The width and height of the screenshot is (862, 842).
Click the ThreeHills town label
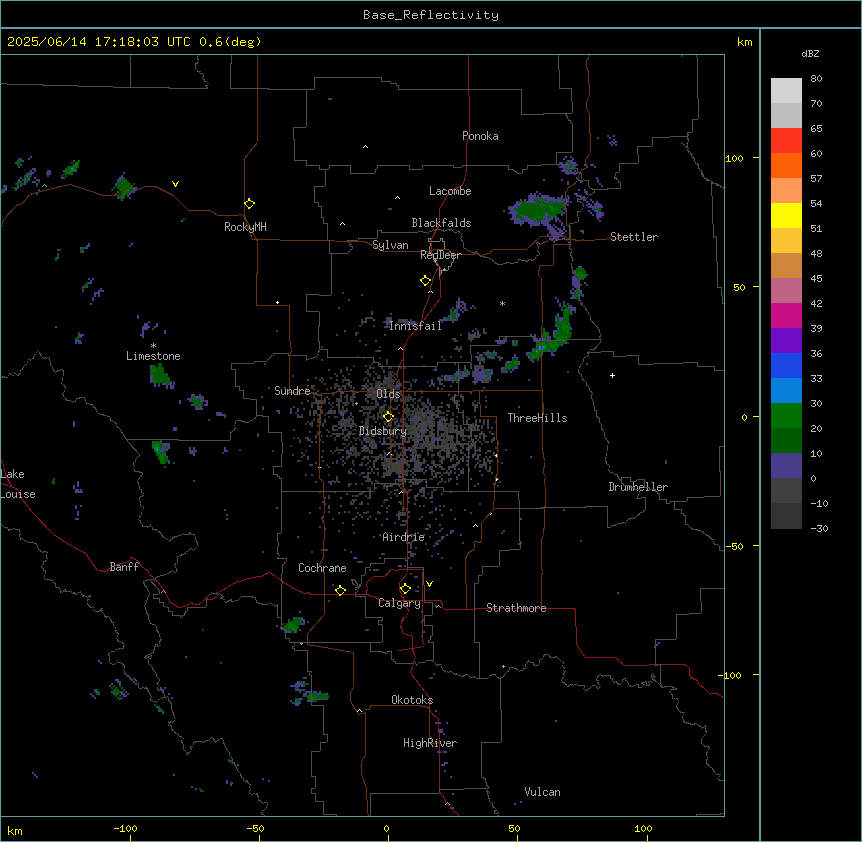point(537,418)
